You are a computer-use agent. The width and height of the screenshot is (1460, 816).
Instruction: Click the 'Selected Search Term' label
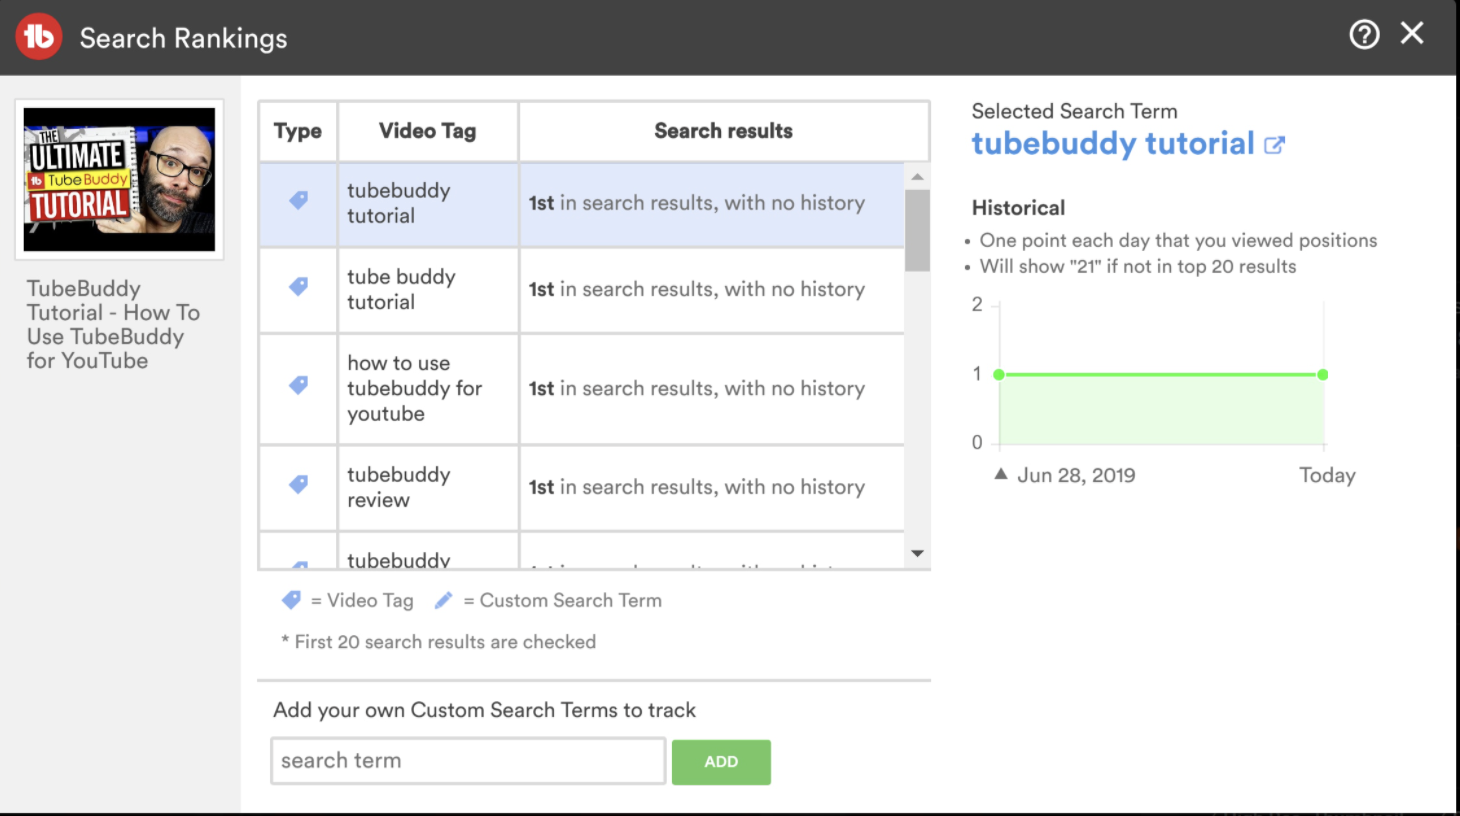coord(1074,111)
